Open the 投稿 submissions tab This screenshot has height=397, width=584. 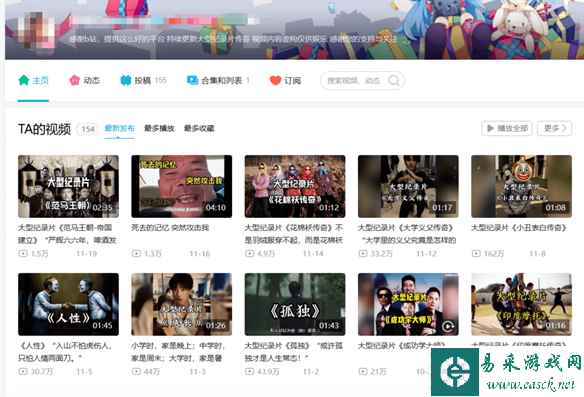tap(143, 80)
